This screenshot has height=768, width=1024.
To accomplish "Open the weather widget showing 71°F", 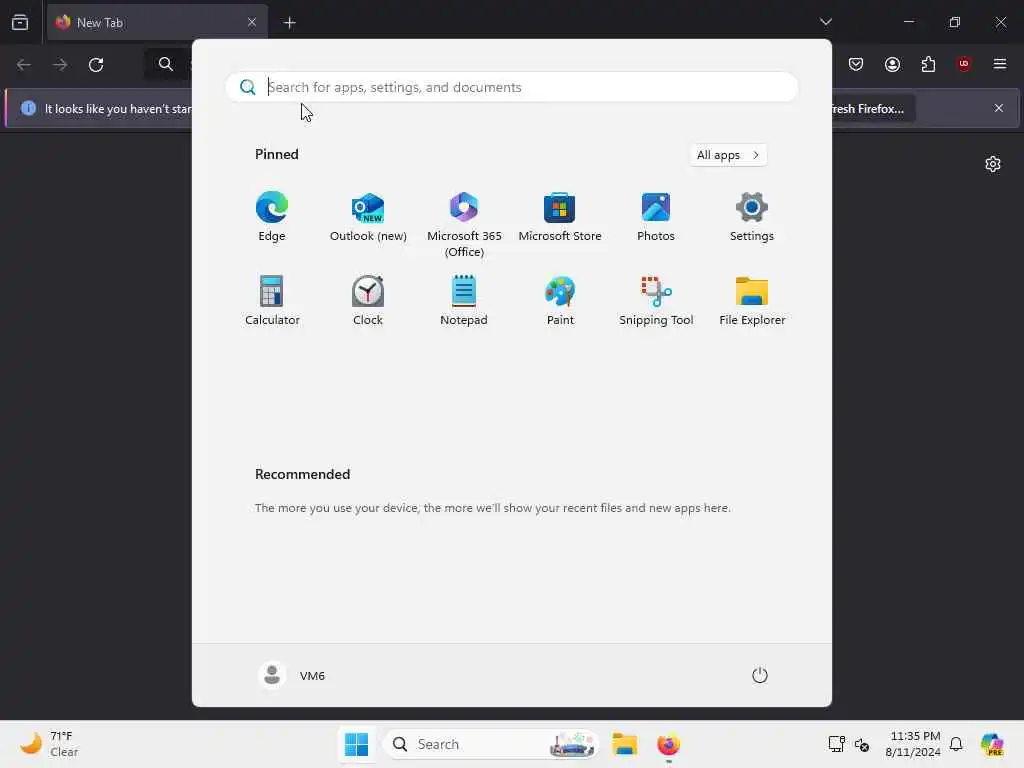I will point(49,744).
